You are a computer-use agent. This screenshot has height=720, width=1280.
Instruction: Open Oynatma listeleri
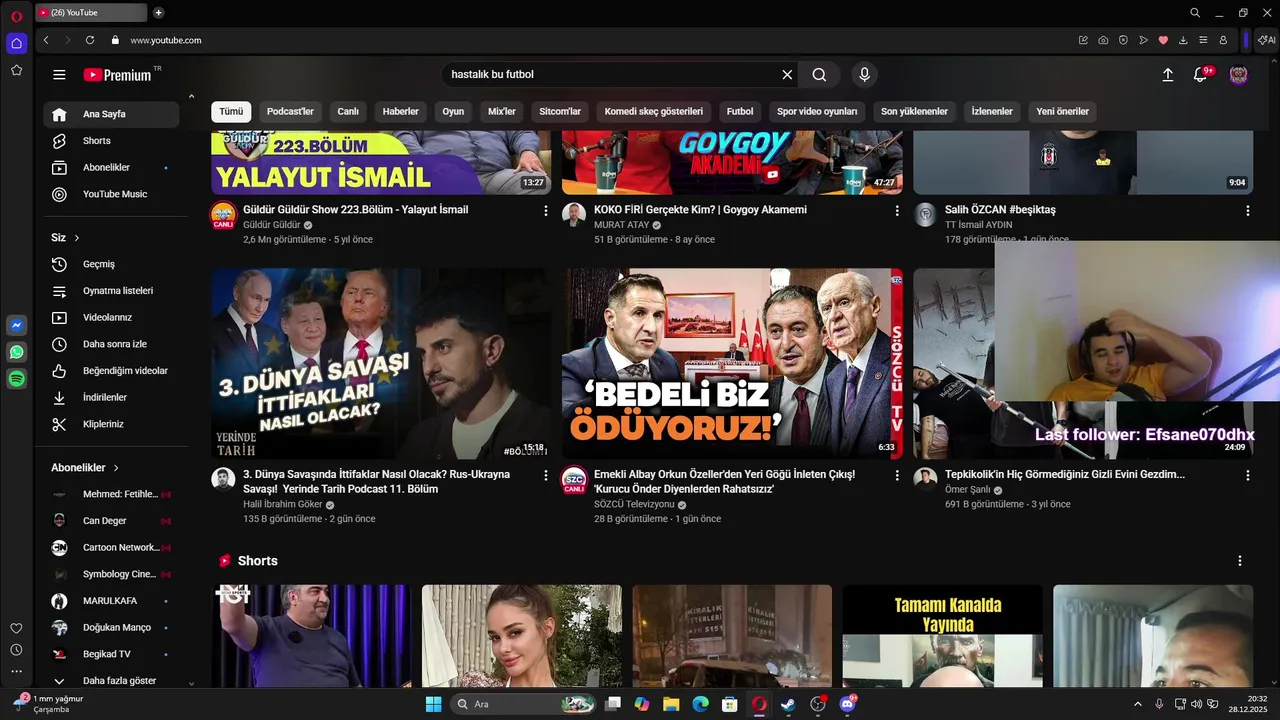[111, 291]
